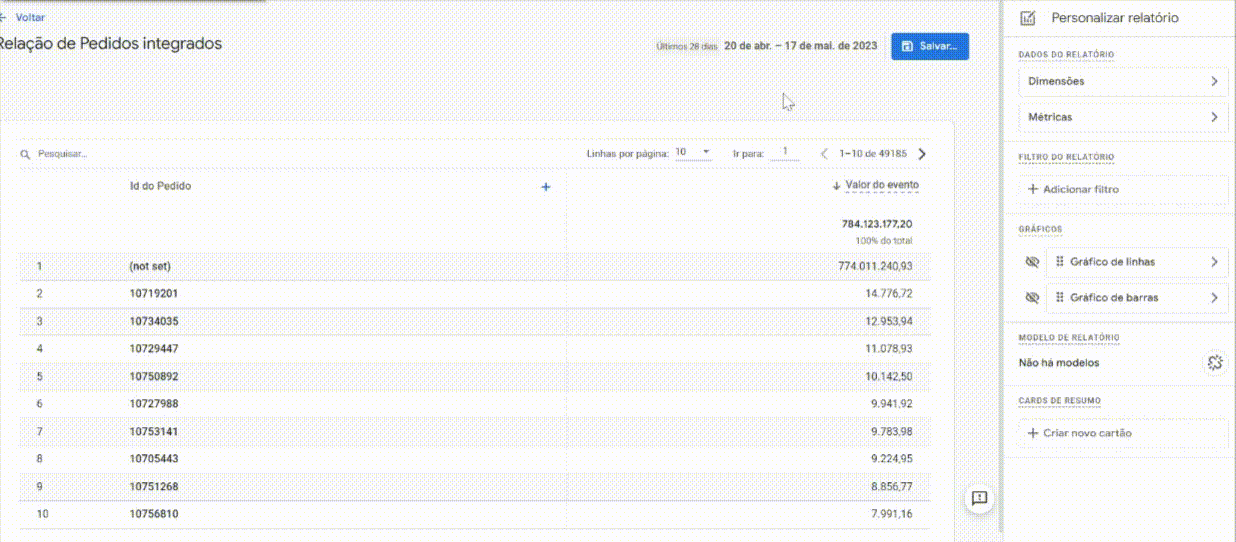Toggle visibility of Gráfico de barras
The width and height of the screenshot is (1236, 542).
1032,298
